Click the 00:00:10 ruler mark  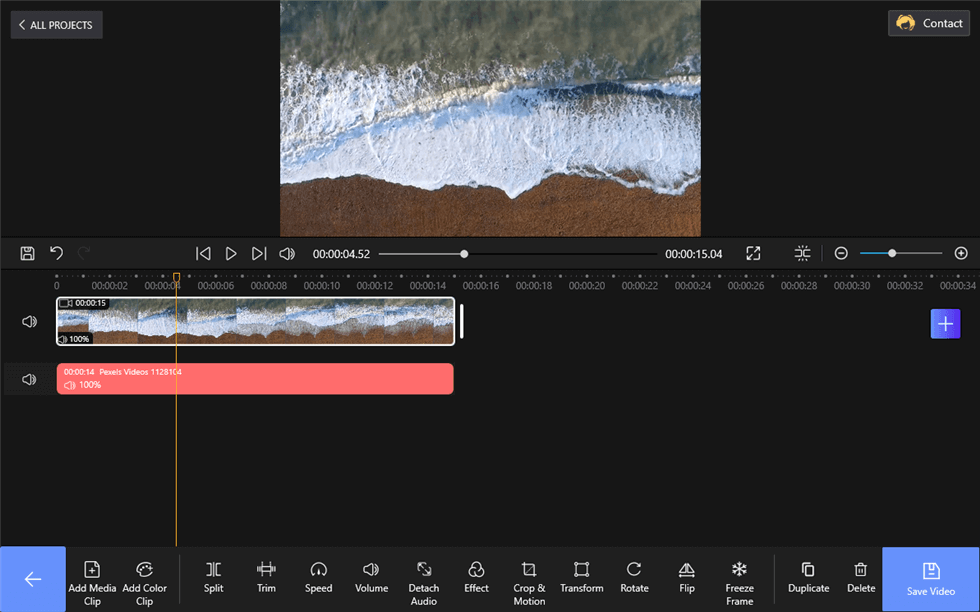(x=322, y=286)
